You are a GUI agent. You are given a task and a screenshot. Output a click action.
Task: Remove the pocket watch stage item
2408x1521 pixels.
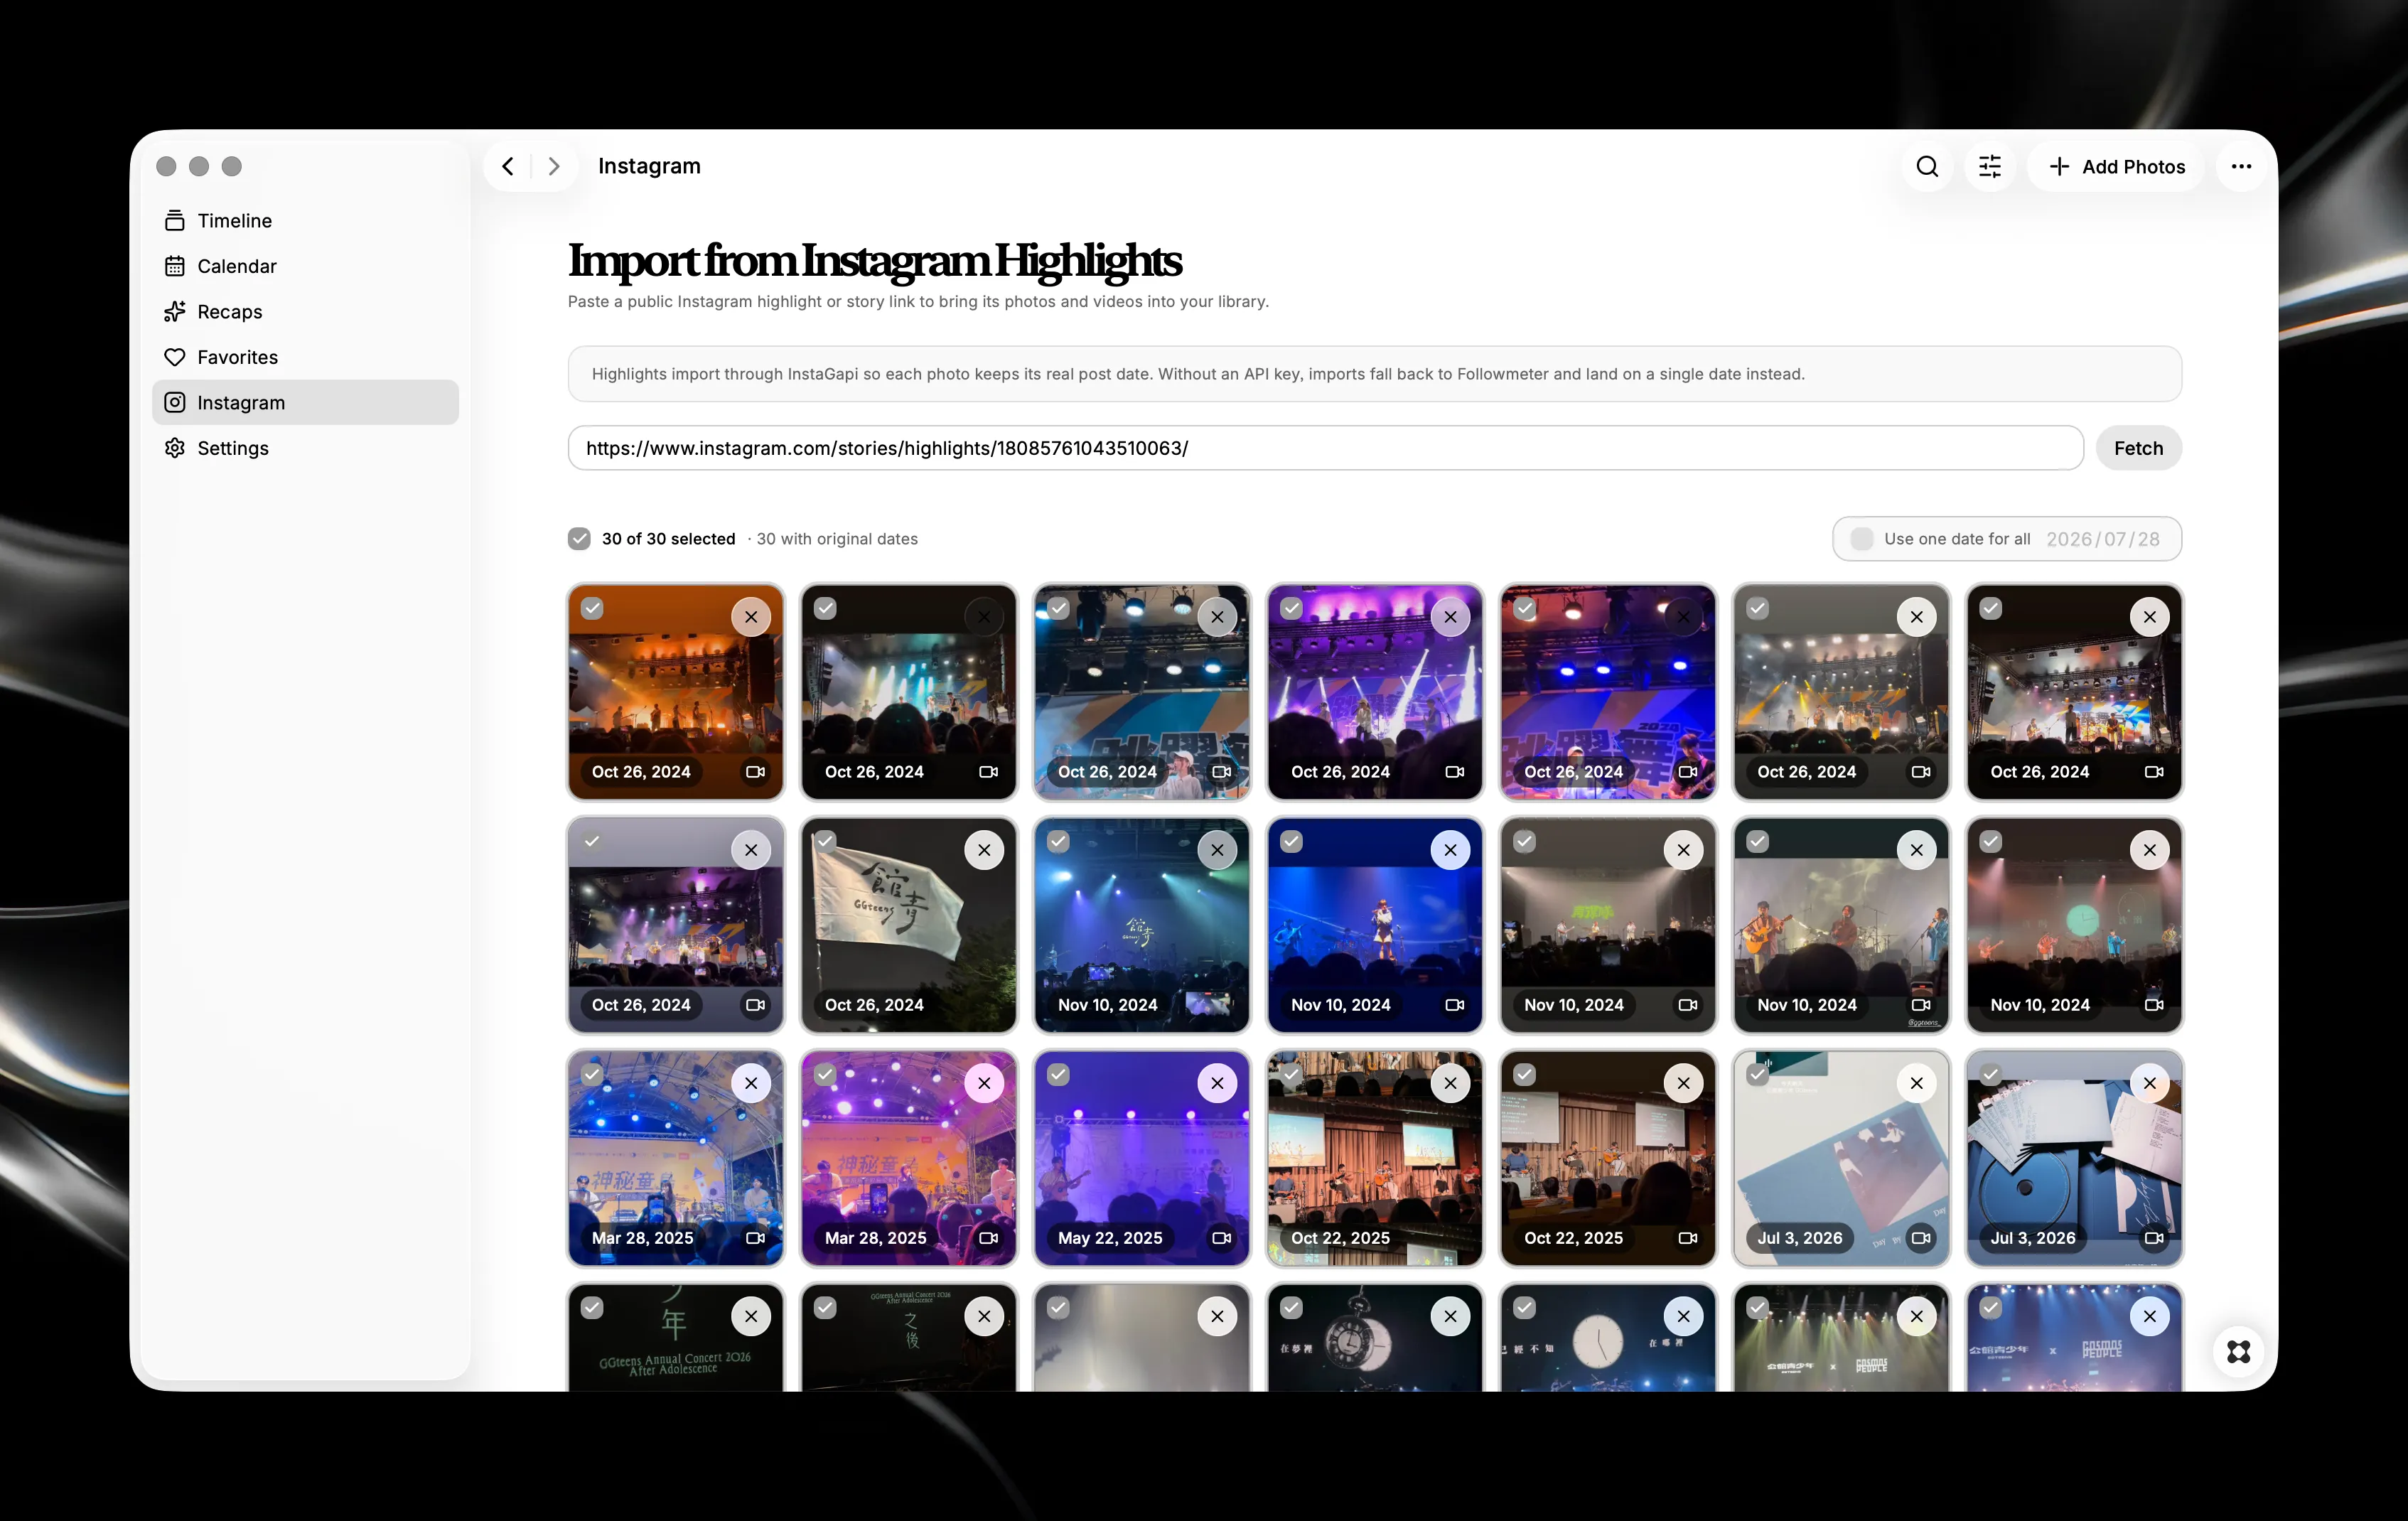[x=1450, y=1316]
